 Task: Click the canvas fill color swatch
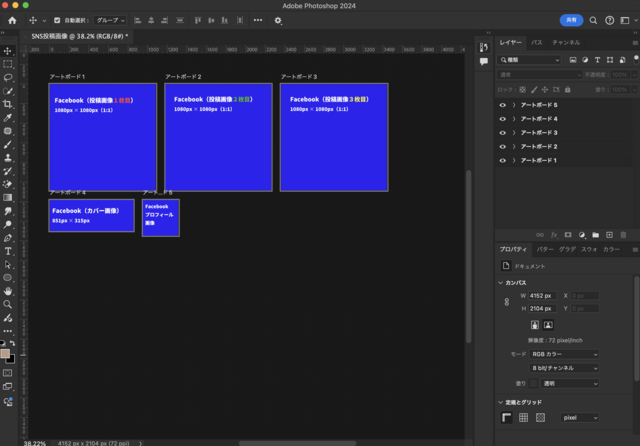tap(533, 384)
